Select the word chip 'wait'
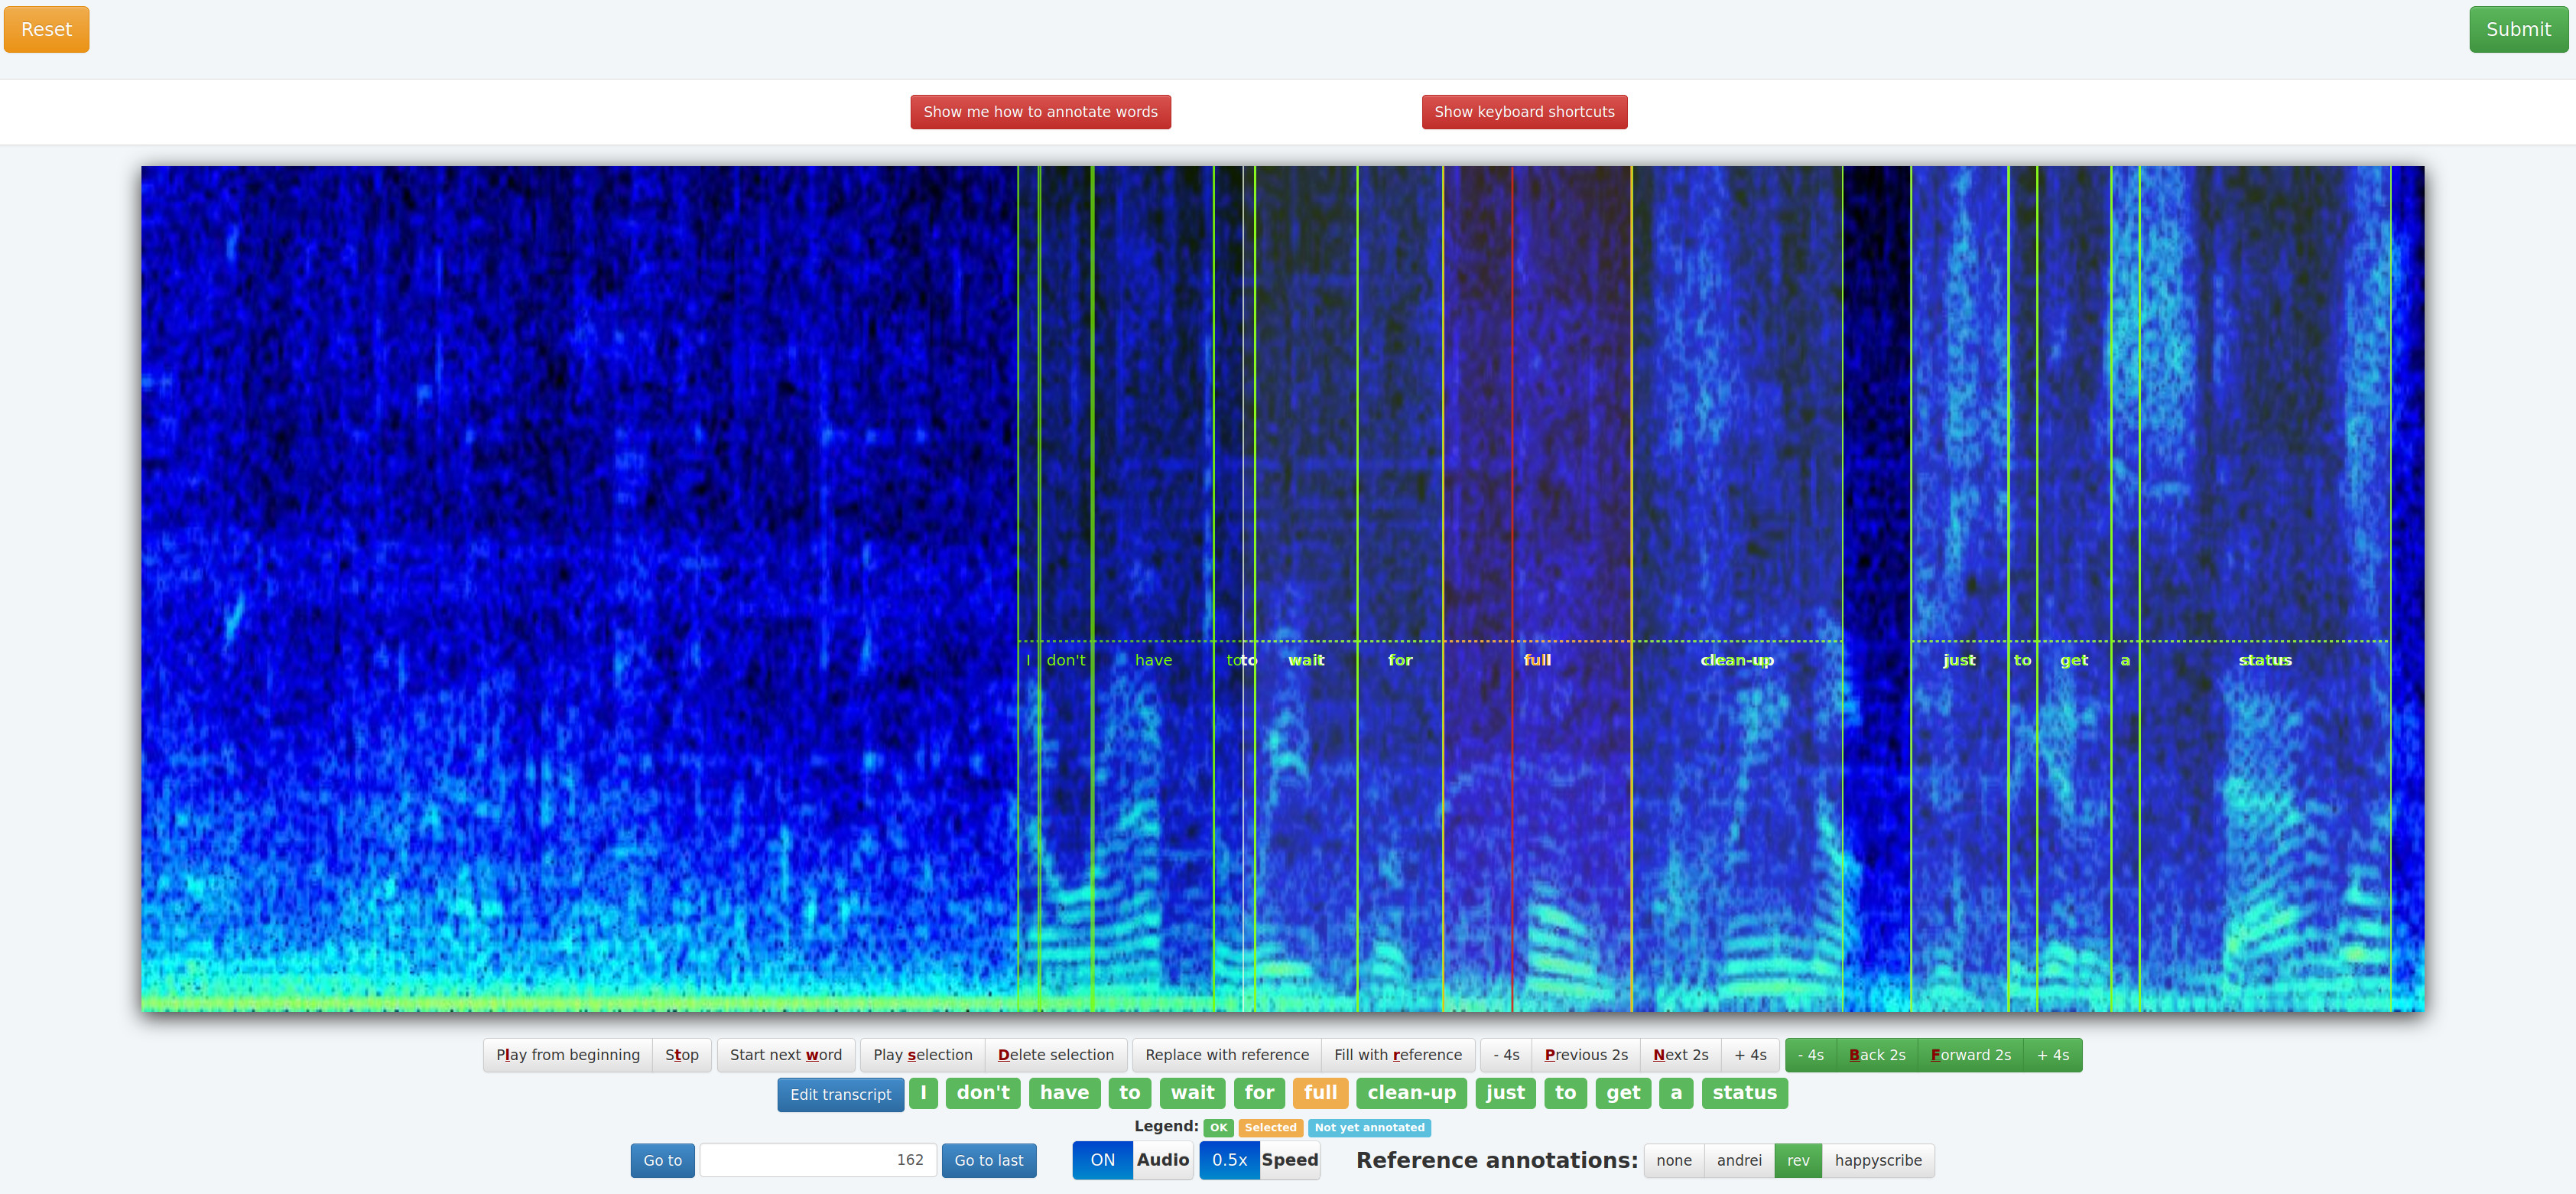Viewport: 2576px width, 1194px height. [1192, 1093]
